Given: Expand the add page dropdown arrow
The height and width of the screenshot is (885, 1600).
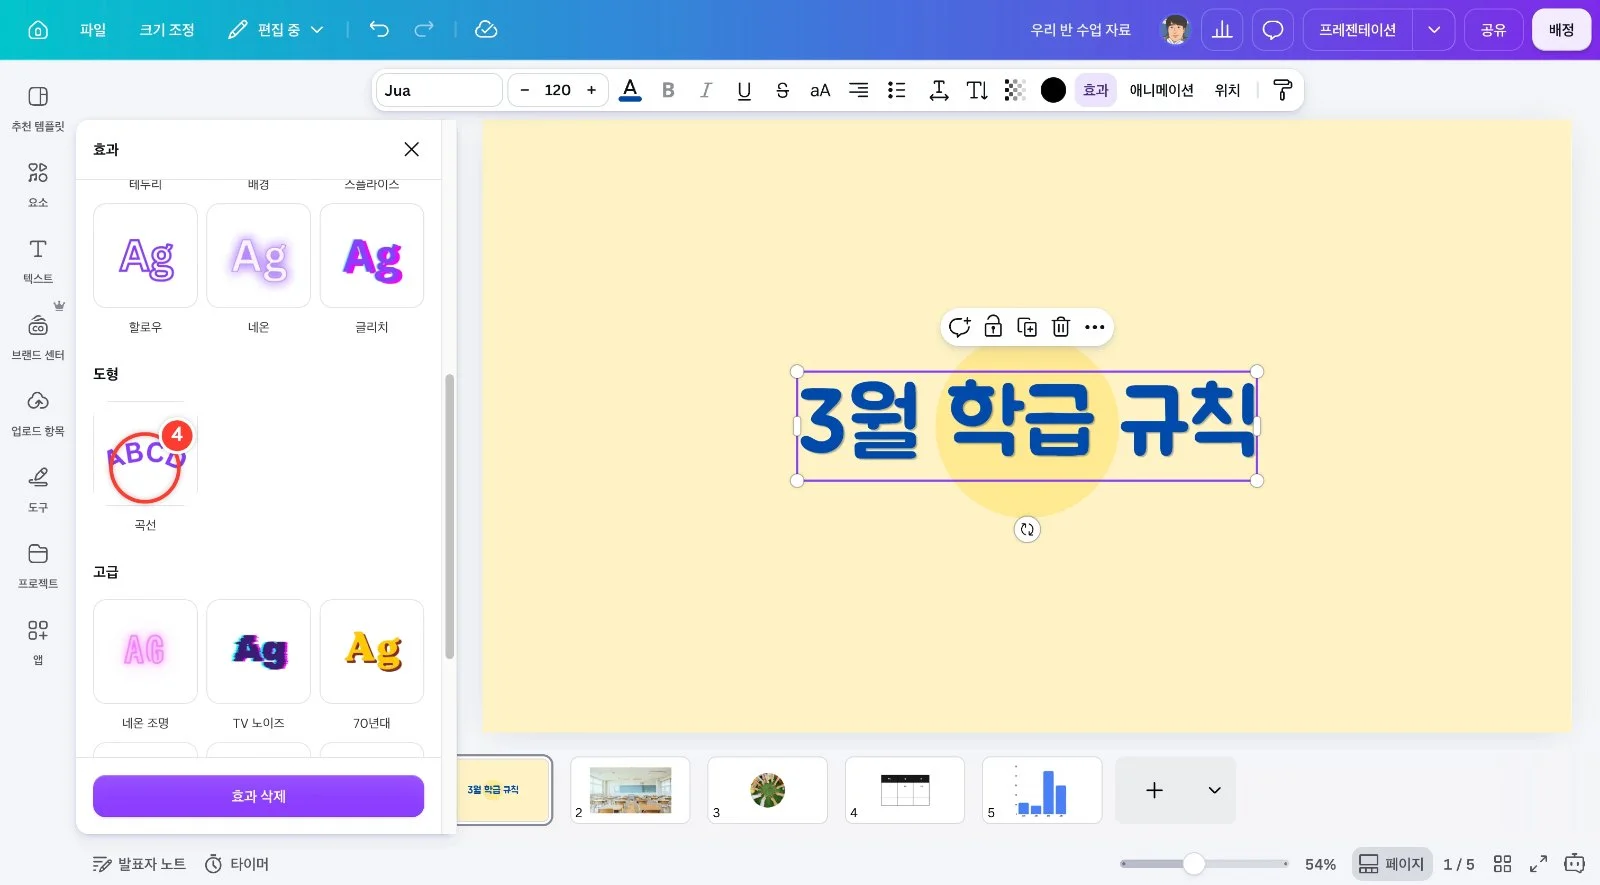Looking at the screenshot, I should point(1214,790).
